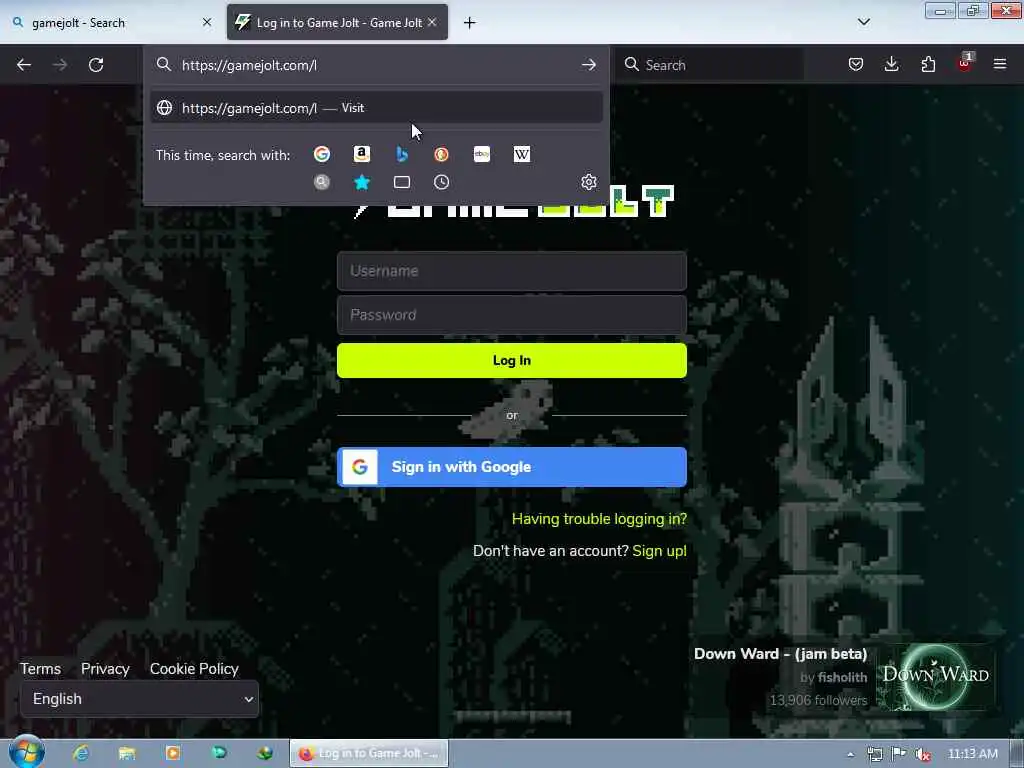Reload the page with the refresh icon
This screenshot has width=1024, height=768.
click(96, 65)
